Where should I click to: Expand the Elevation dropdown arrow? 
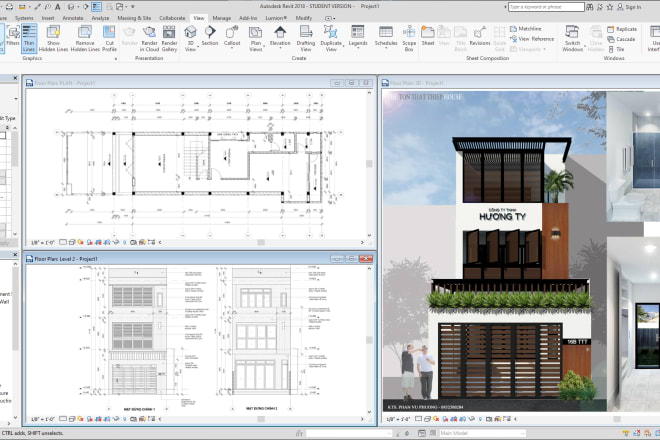click(280, 48)
